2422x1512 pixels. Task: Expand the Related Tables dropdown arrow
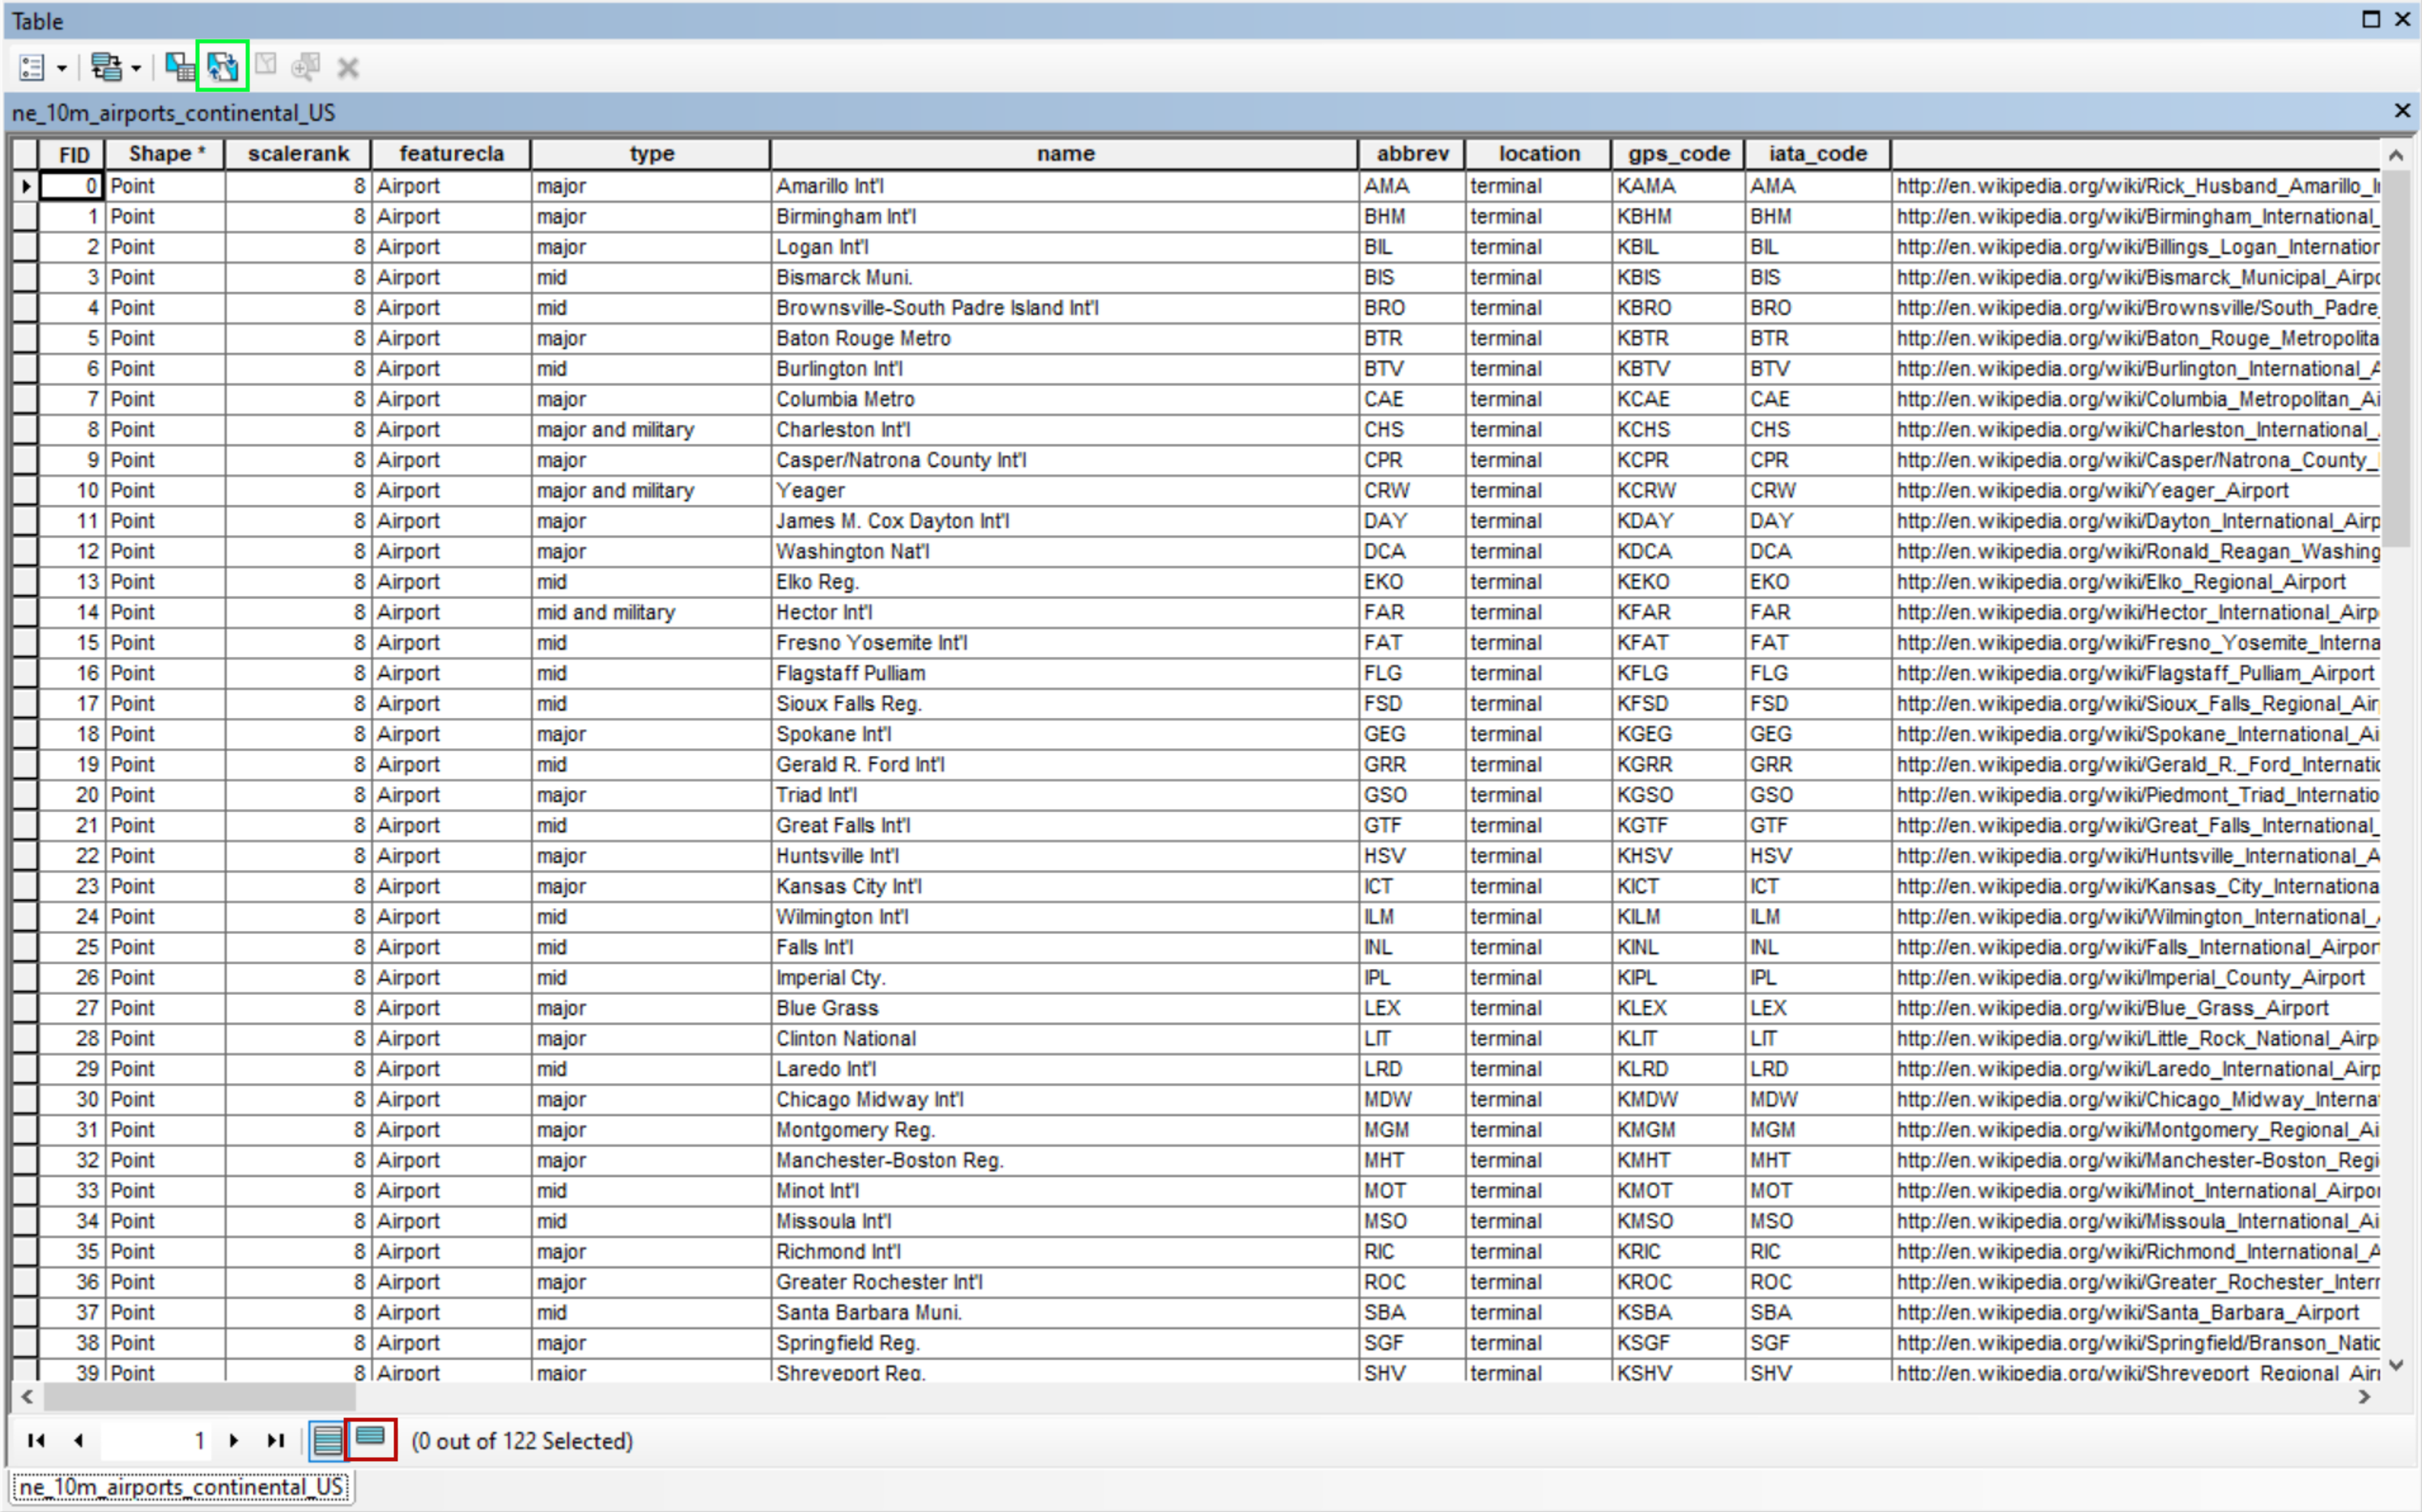[x=136, y=68]
